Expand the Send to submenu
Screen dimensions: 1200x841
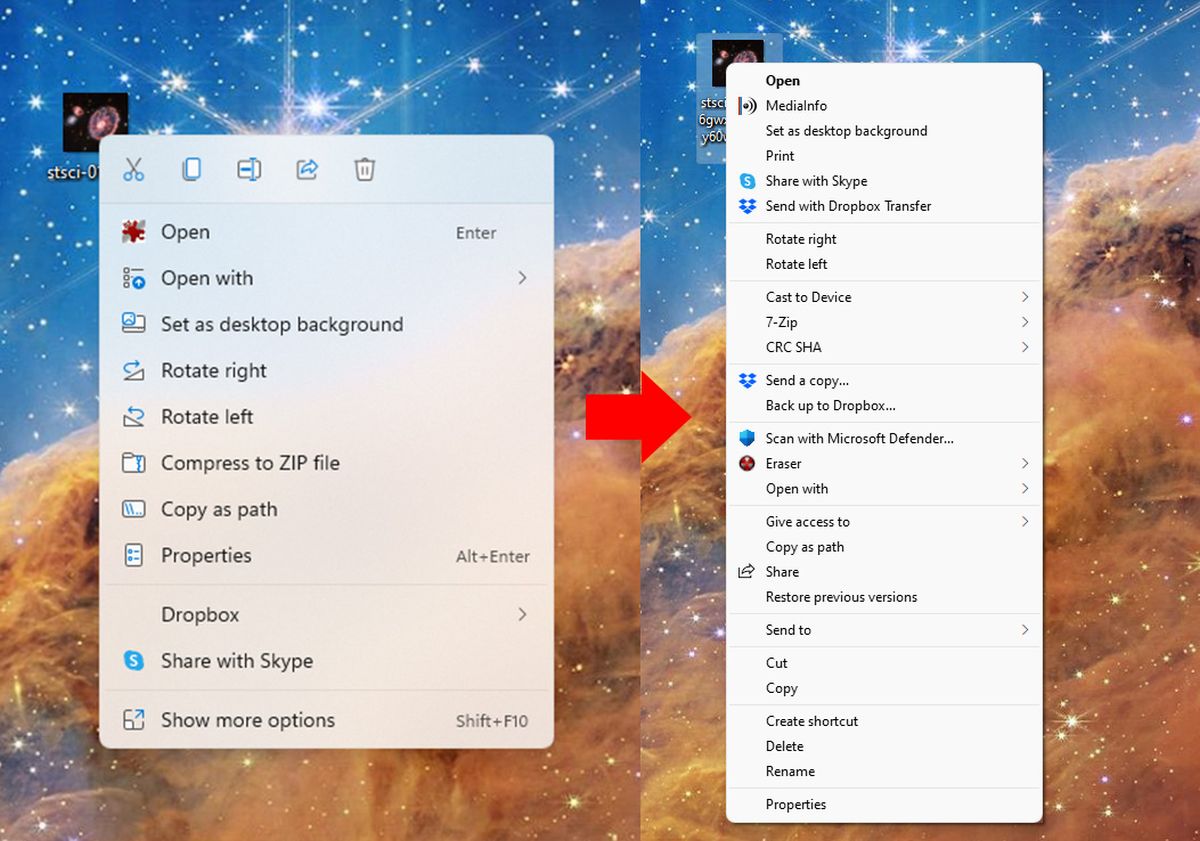point(1025,630)
